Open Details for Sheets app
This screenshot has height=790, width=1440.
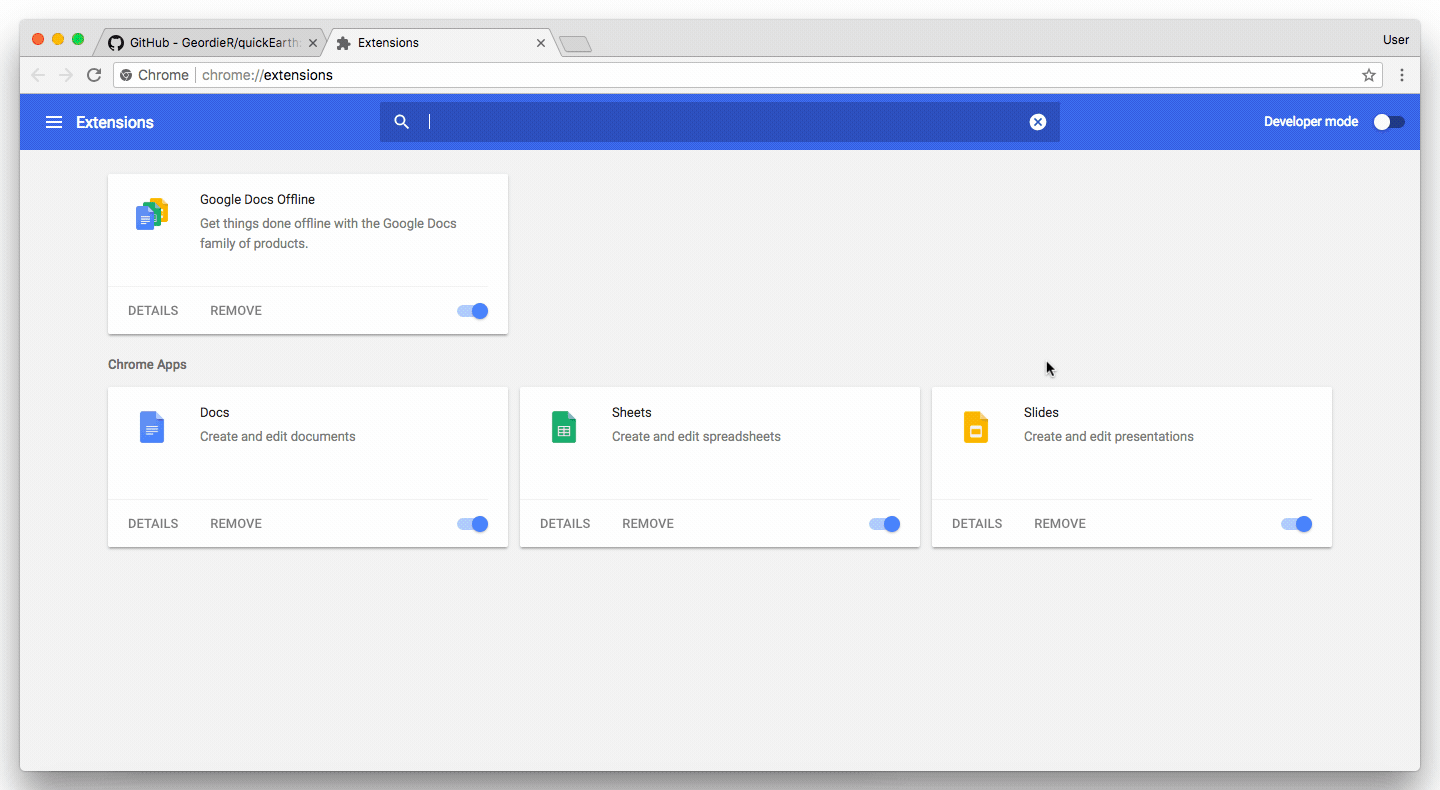(x=565, y=524)
